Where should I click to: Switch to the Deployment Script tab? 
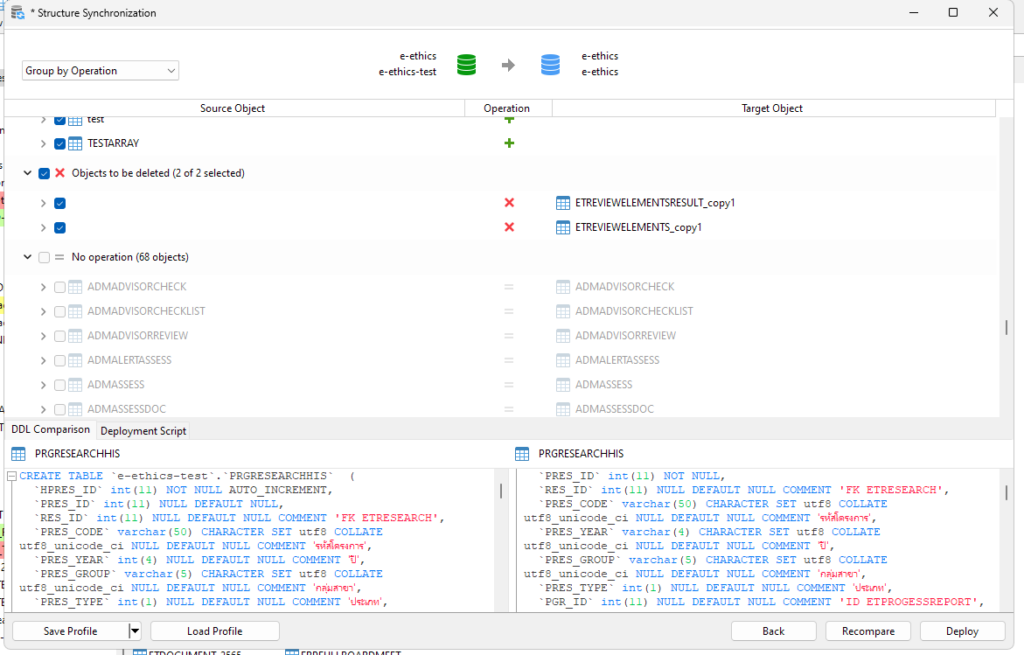(143, 431)
